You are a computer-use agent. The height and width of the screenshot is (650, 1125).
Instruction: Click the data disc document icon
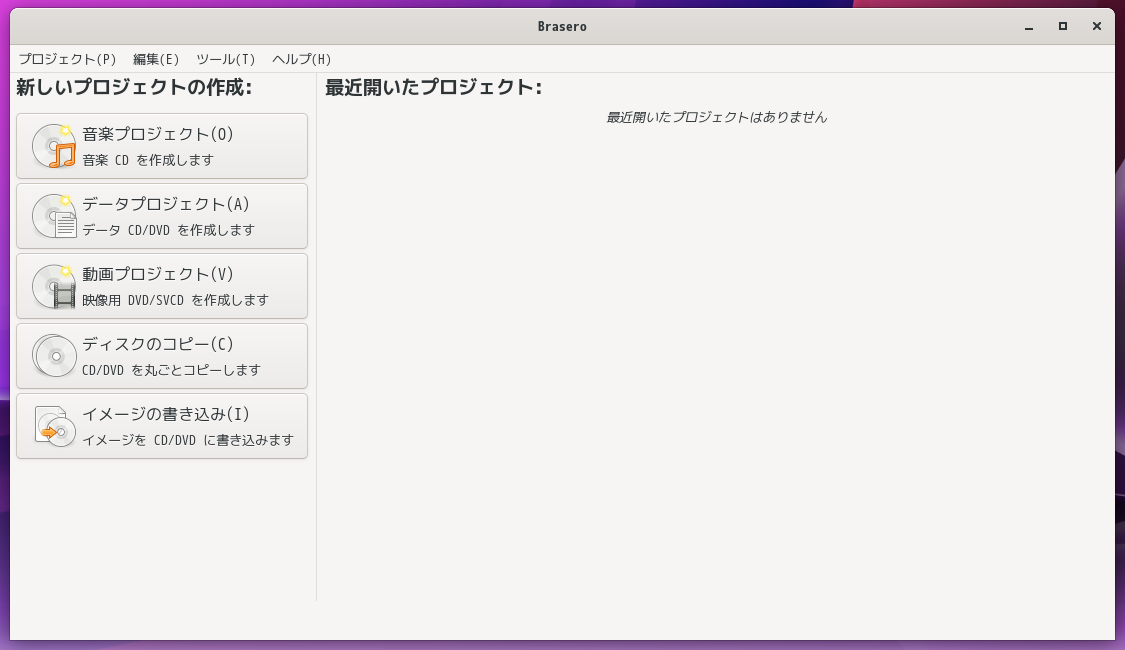coord(55,216)
